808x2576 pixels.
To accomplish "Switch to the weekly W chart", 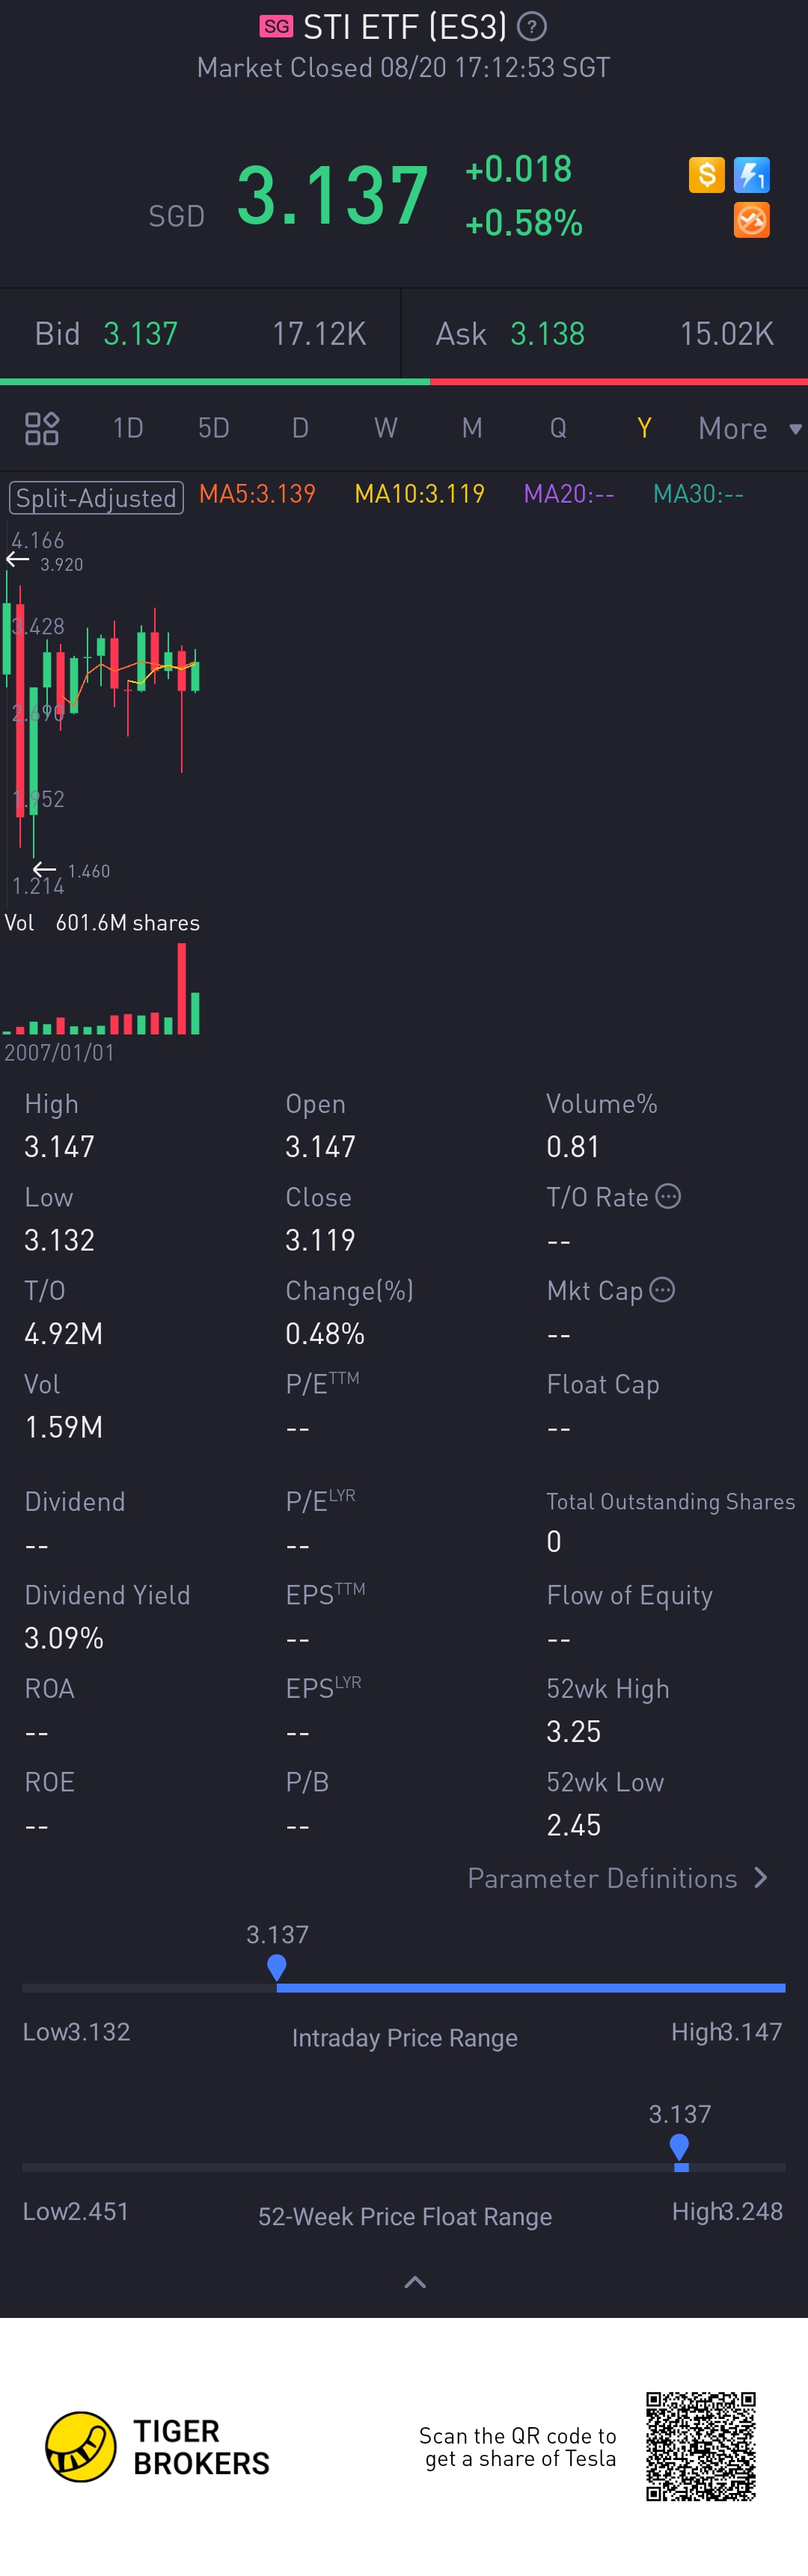I will pyautogui.click(x=386, y=428).
